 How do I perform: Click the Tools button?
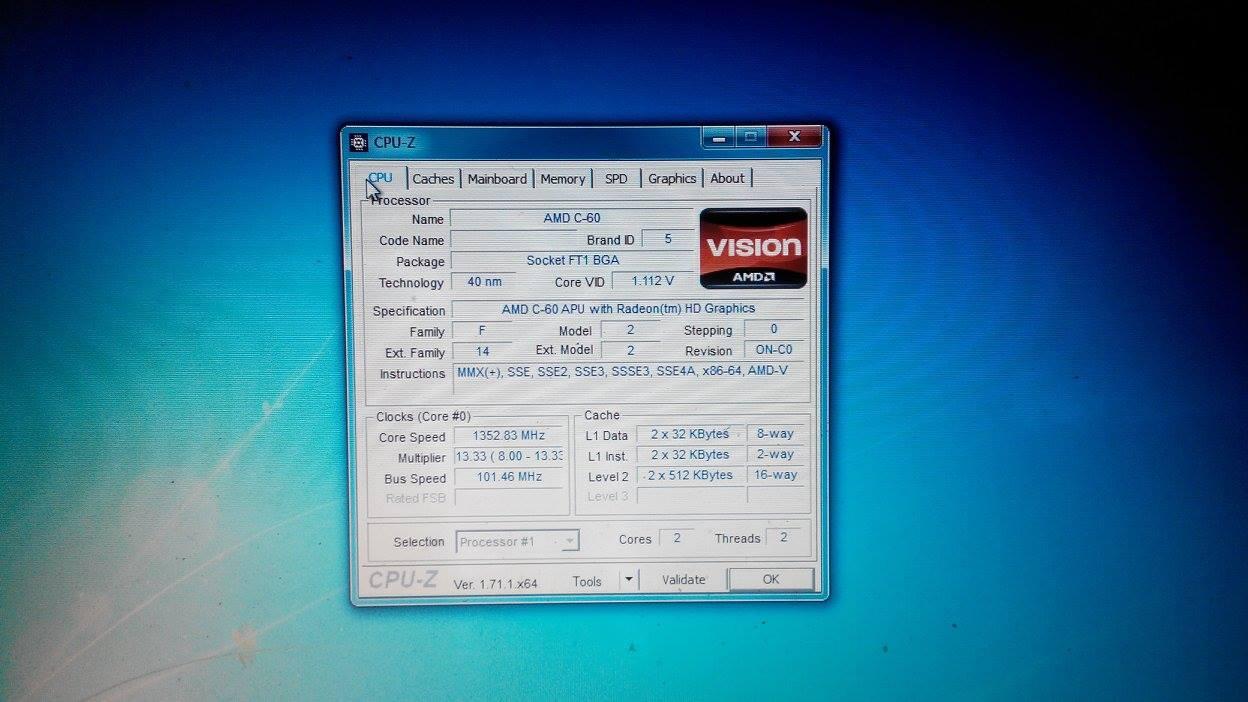587,580
